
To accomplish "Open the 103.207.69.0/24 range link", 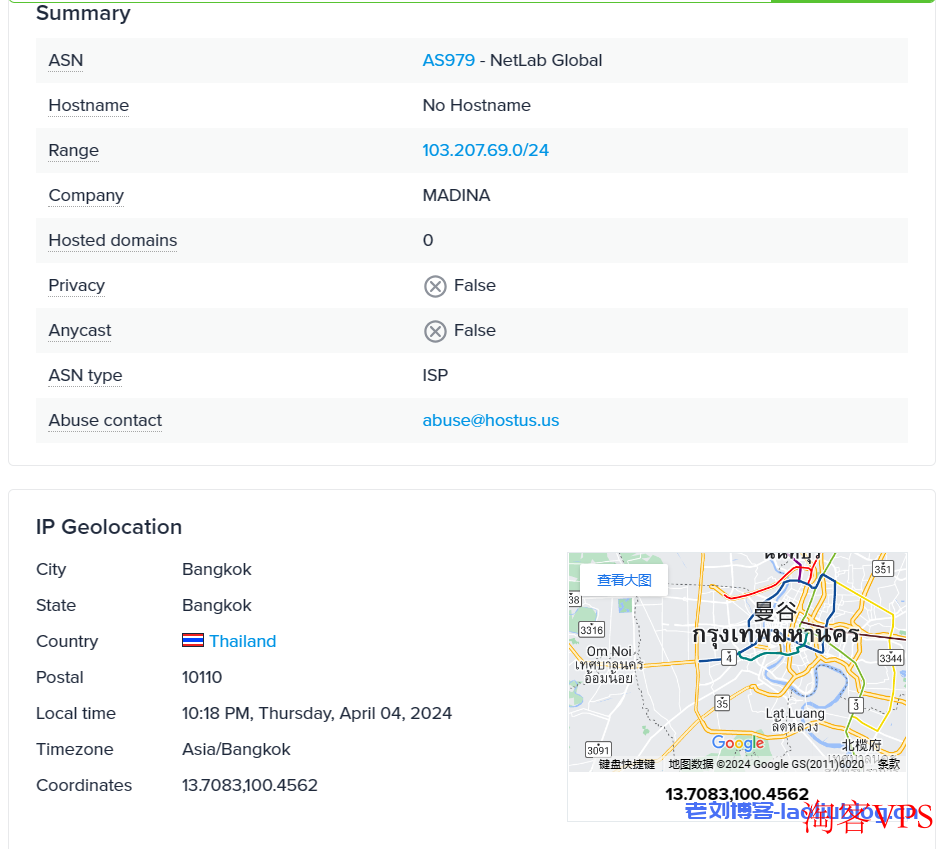I will [x=485, y=150].
